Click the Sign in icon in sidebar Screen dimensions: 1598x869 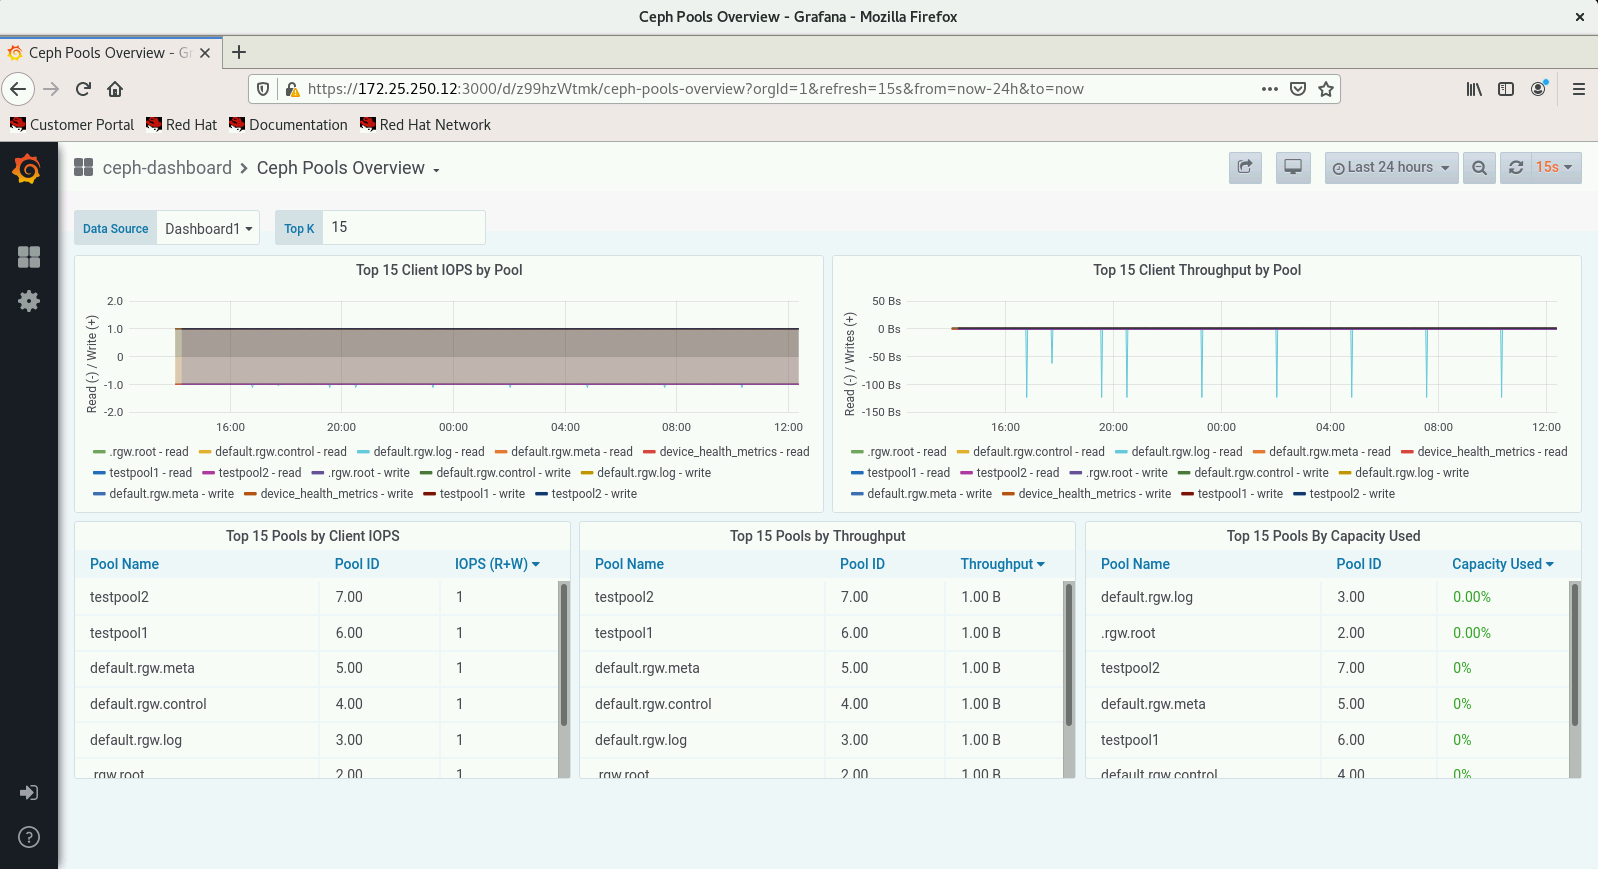tap(29, 793)
